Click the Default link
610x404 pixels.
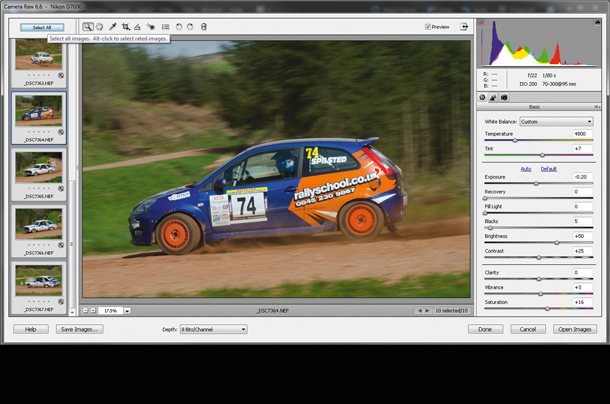(549, 169)
